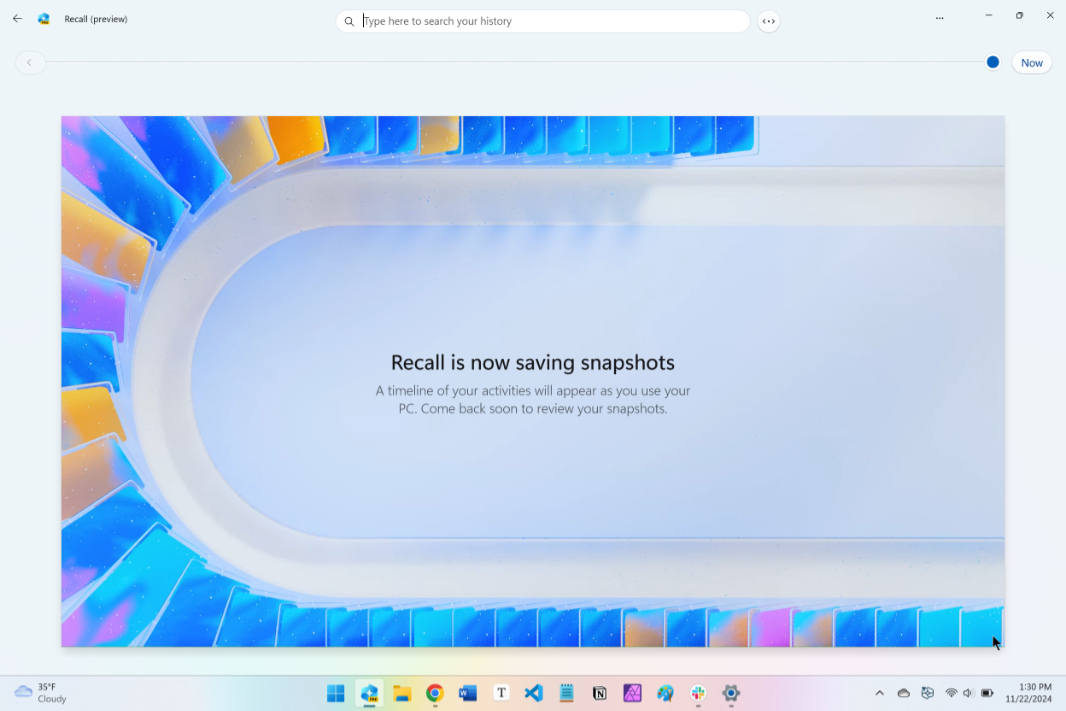Open Affinity Photo from the taskbar

[x=632, y=693]
